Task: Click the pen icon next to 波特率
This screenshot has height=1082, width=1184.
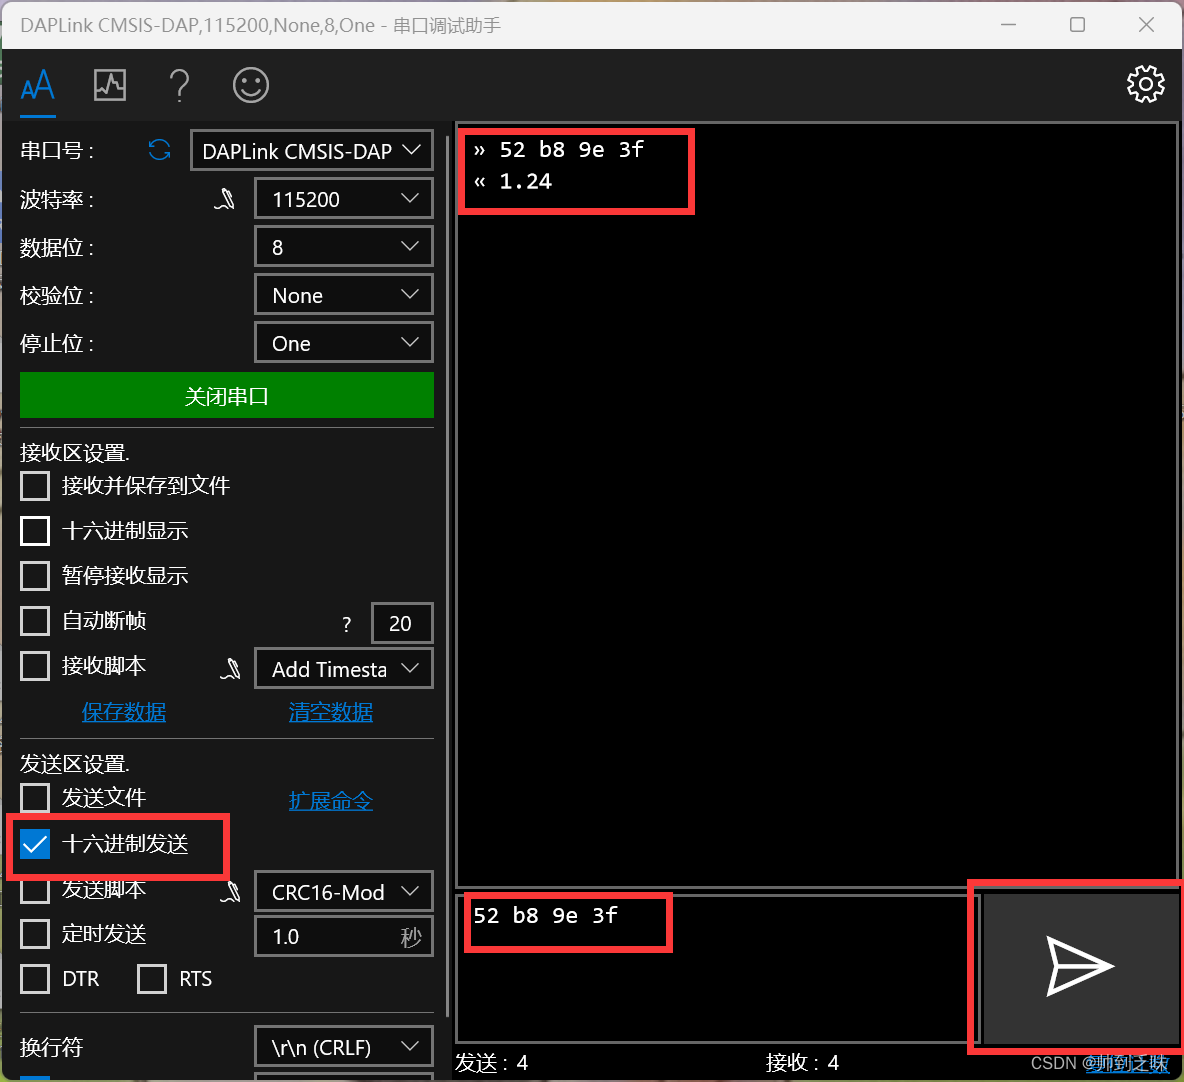Action: point(225,198)
